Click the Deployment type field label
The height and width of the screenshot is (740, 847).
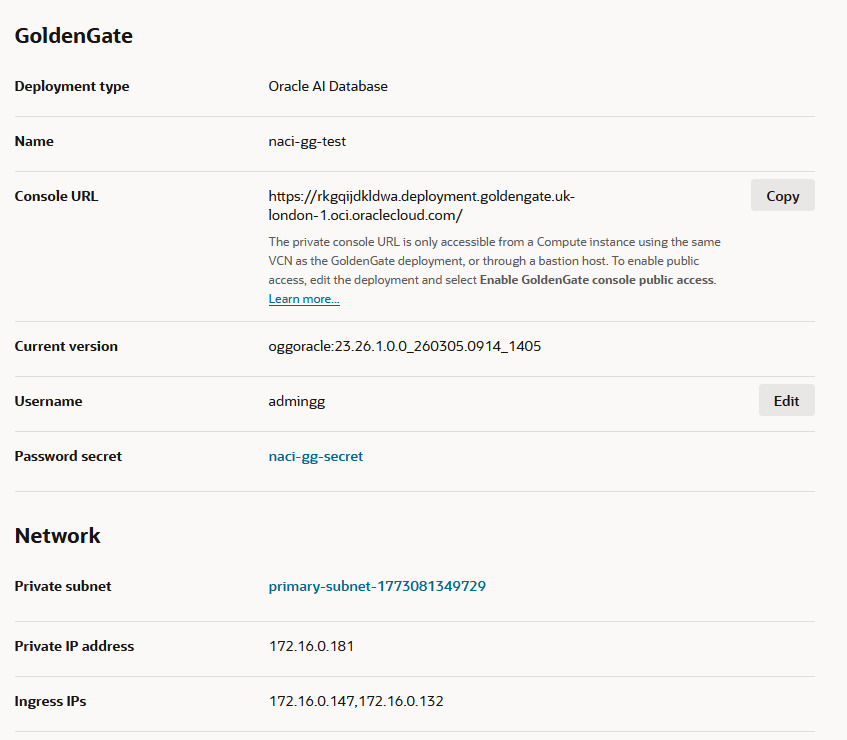[x=72, y=86]
